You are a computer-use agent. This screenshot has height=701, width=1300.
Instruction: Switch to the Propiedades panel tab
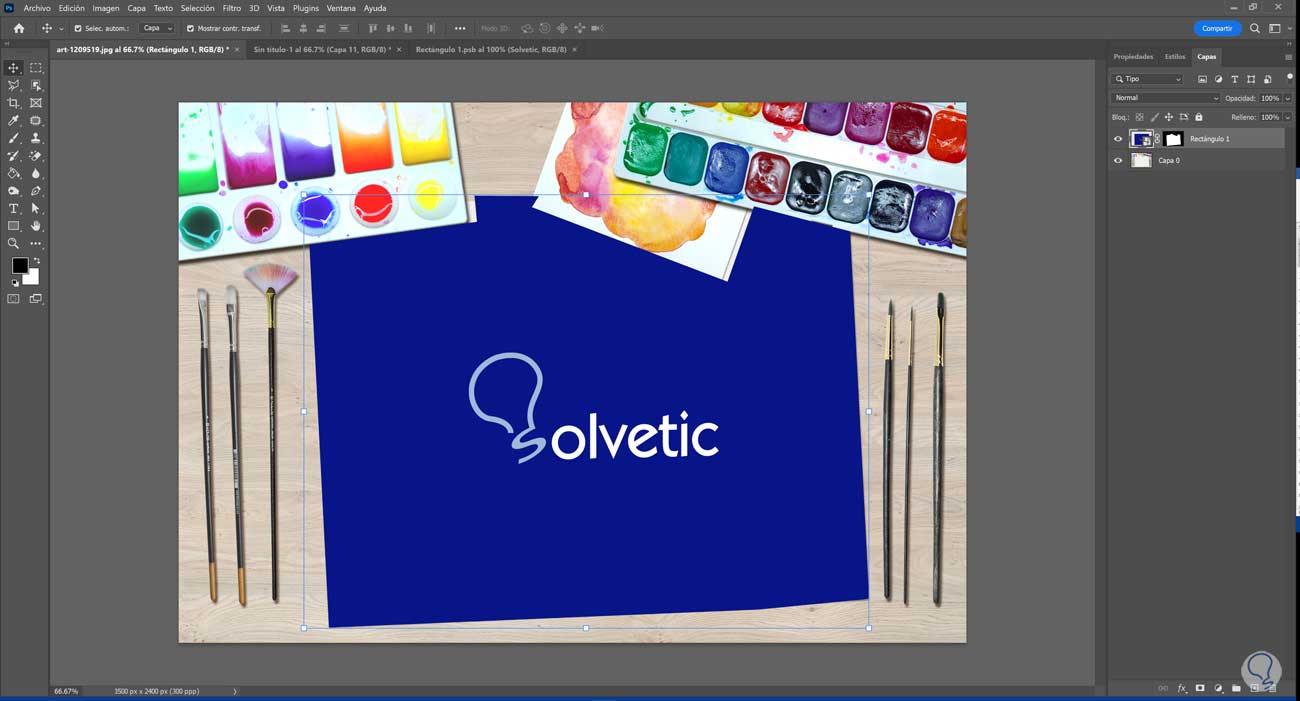click(1133, 57)
